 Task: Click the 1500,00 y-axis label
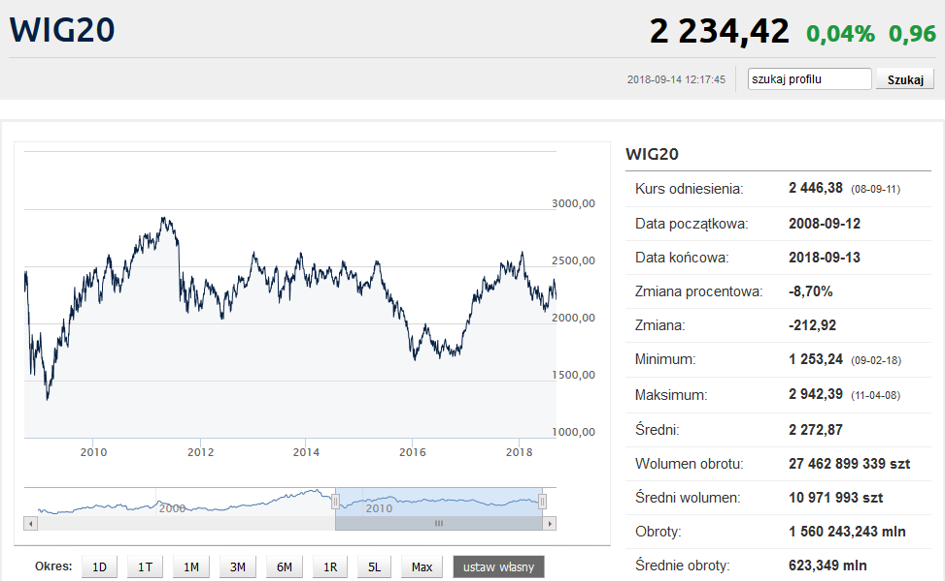tap(573, 375)
